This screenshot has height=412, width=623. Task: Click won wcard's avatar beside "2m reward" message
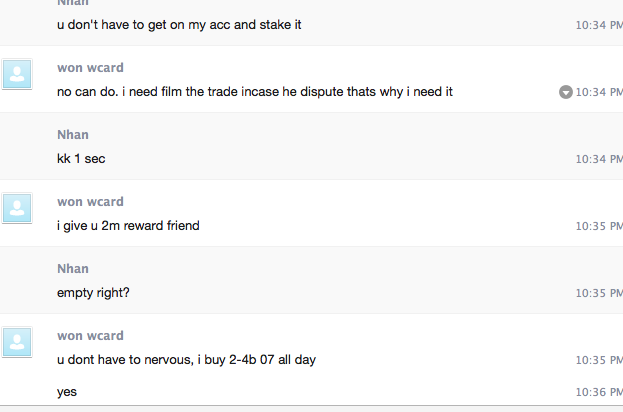point(18,208)
